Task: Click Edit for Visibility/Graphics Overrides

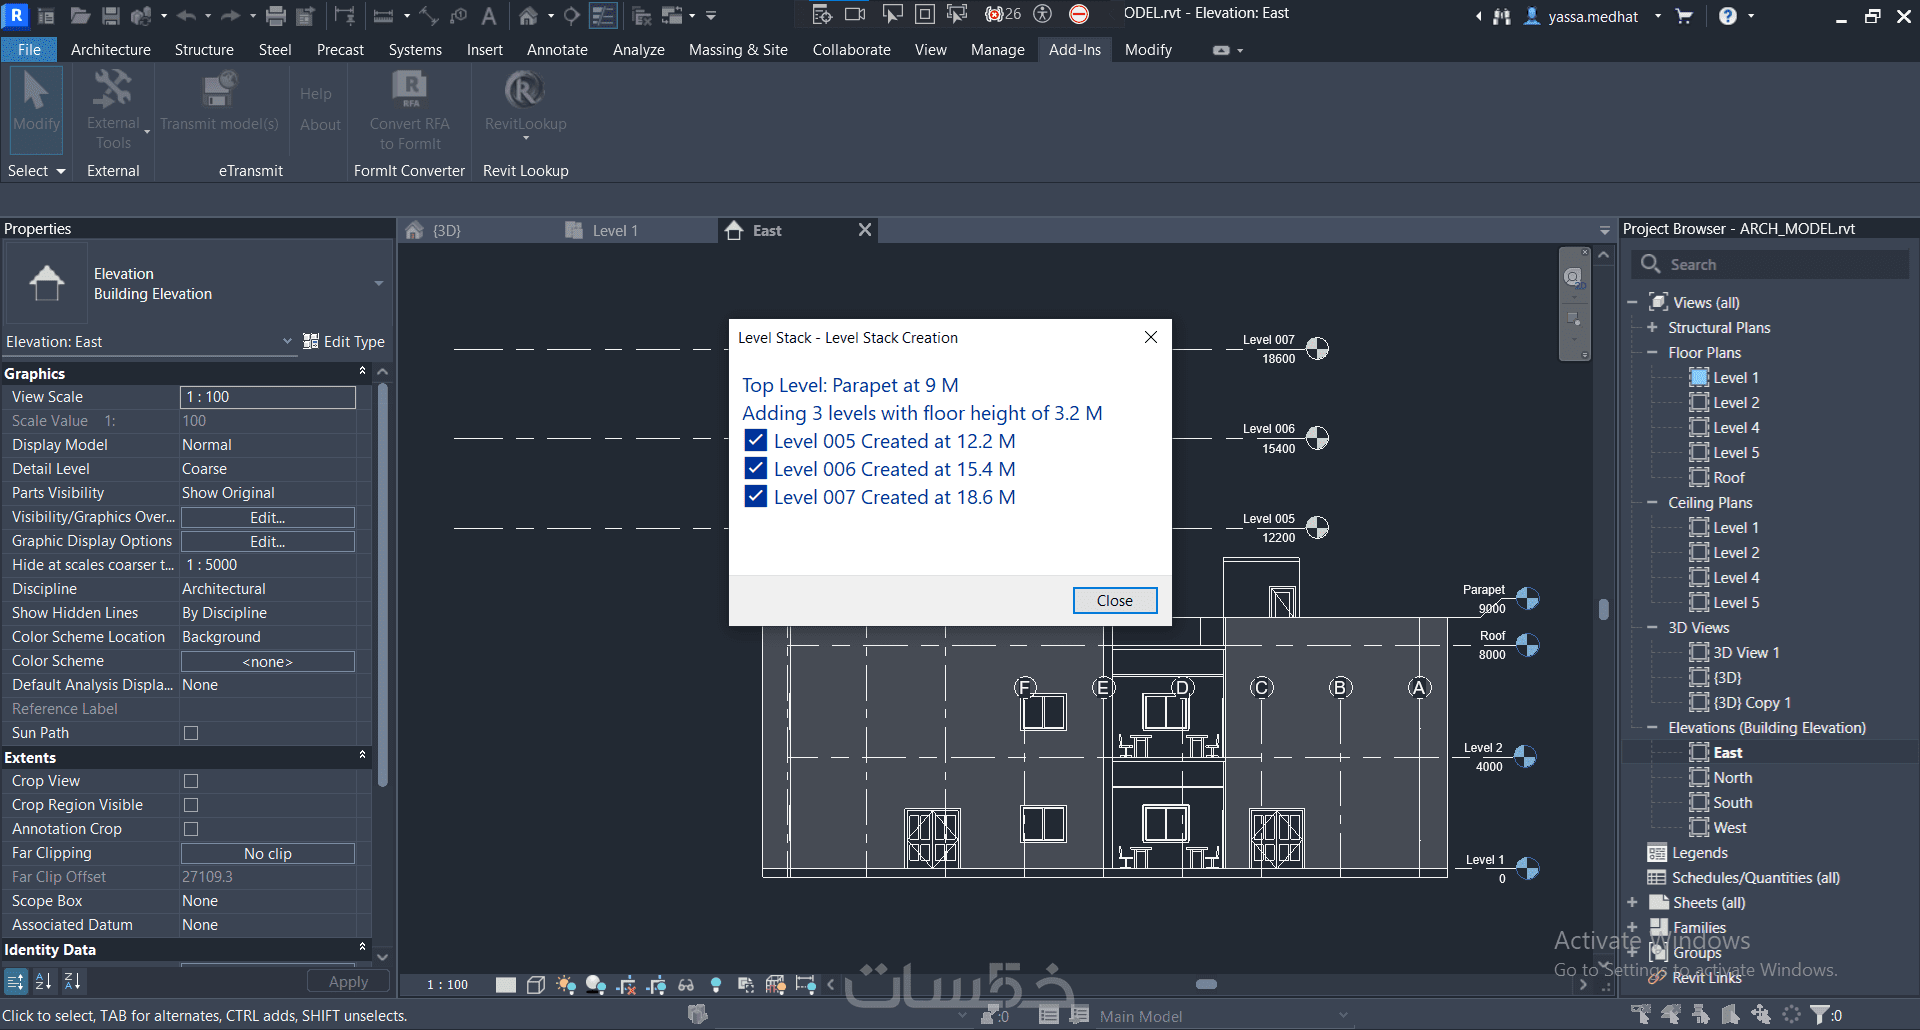Action: coord(267,517)
